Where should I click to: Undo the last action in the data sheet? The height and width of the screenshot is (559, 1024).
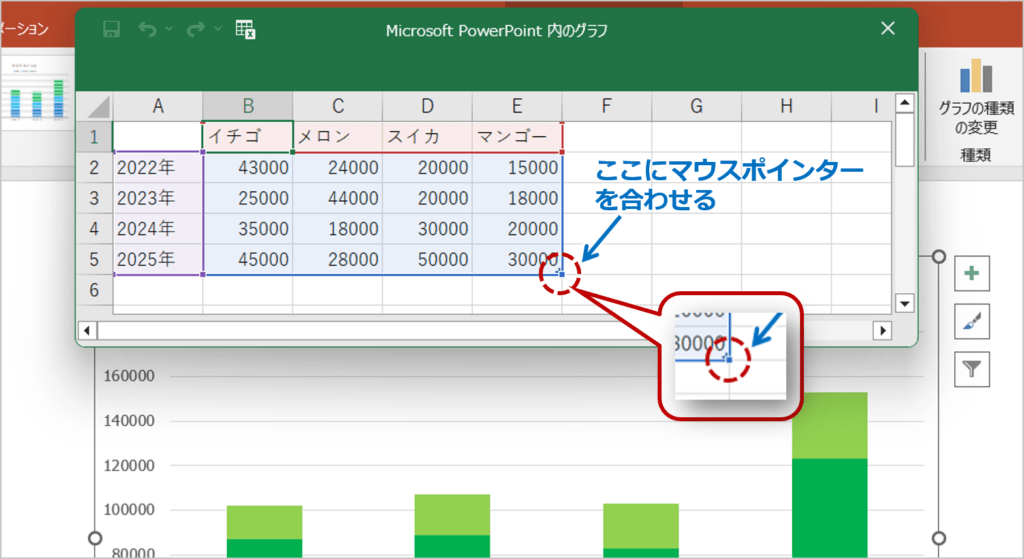[x=148, y=29]
